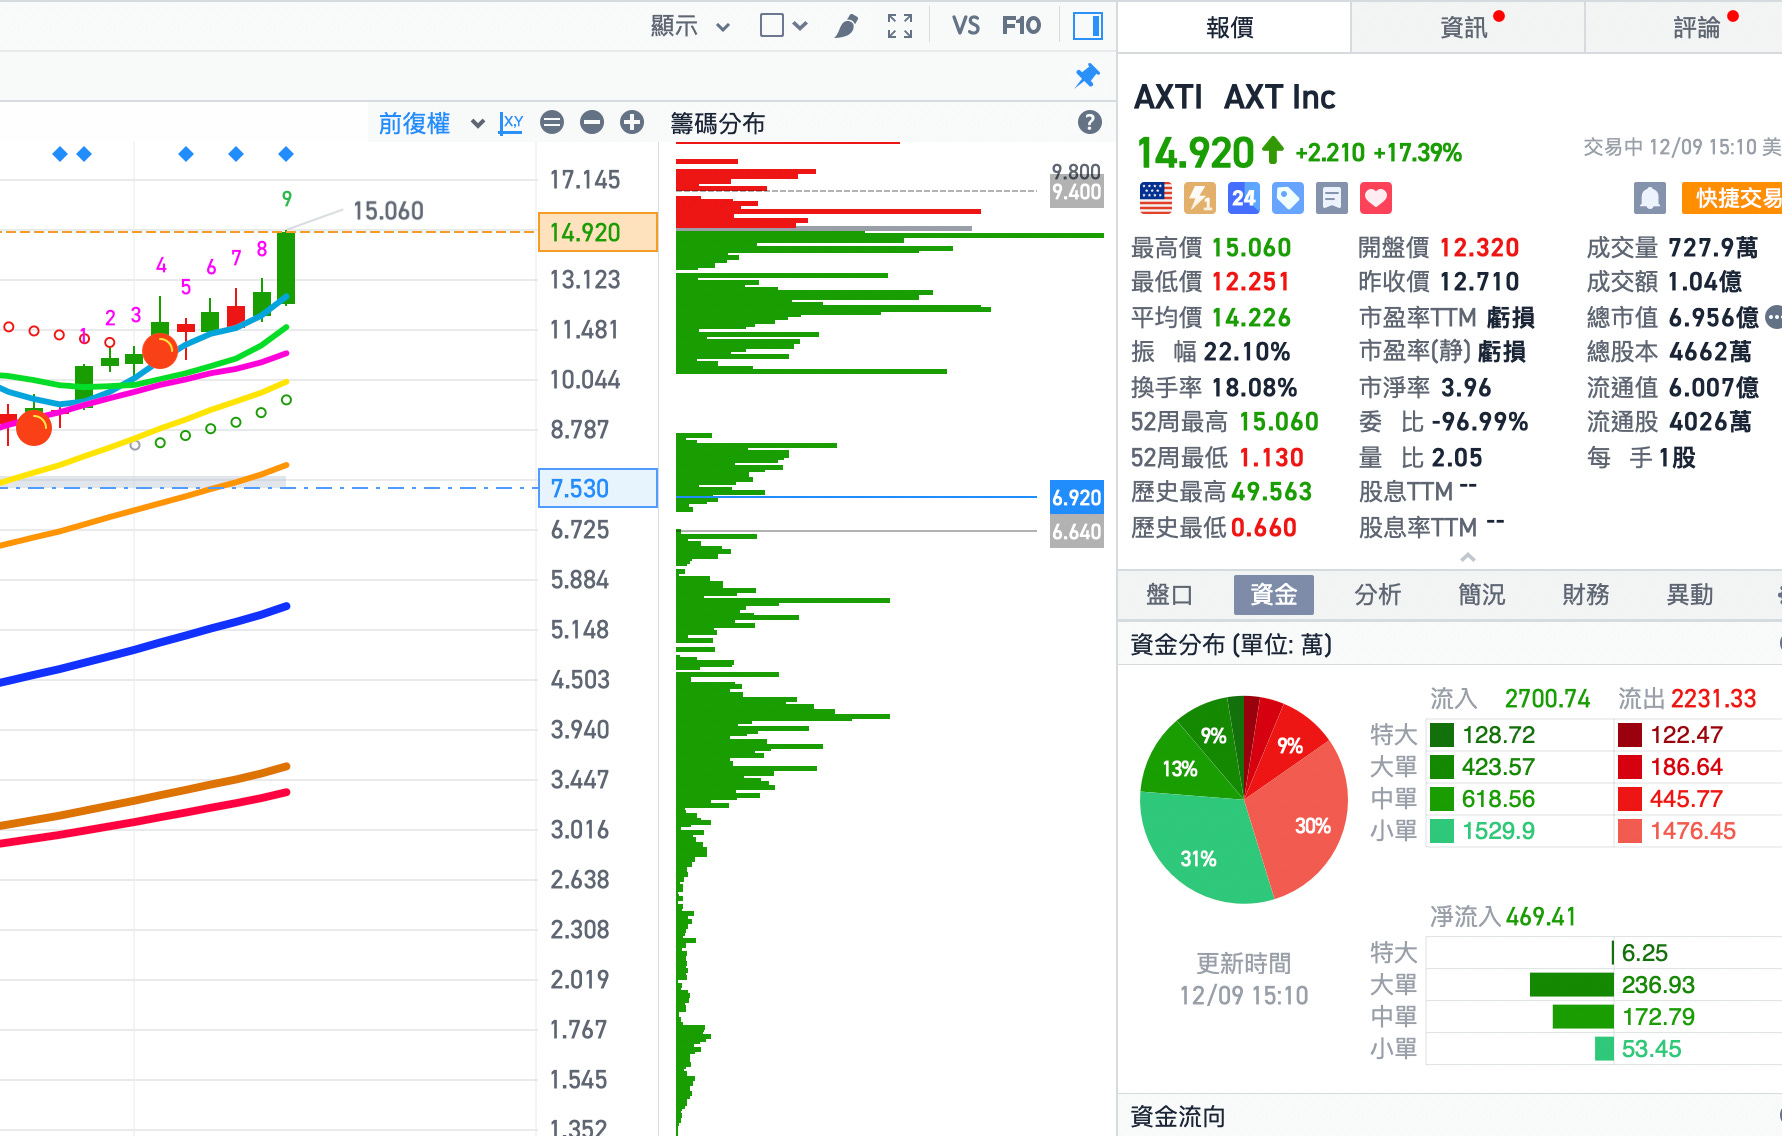Set a price alert with the bell icon
Screen dimensions: 1782x1136
(x=1649, y=197)
